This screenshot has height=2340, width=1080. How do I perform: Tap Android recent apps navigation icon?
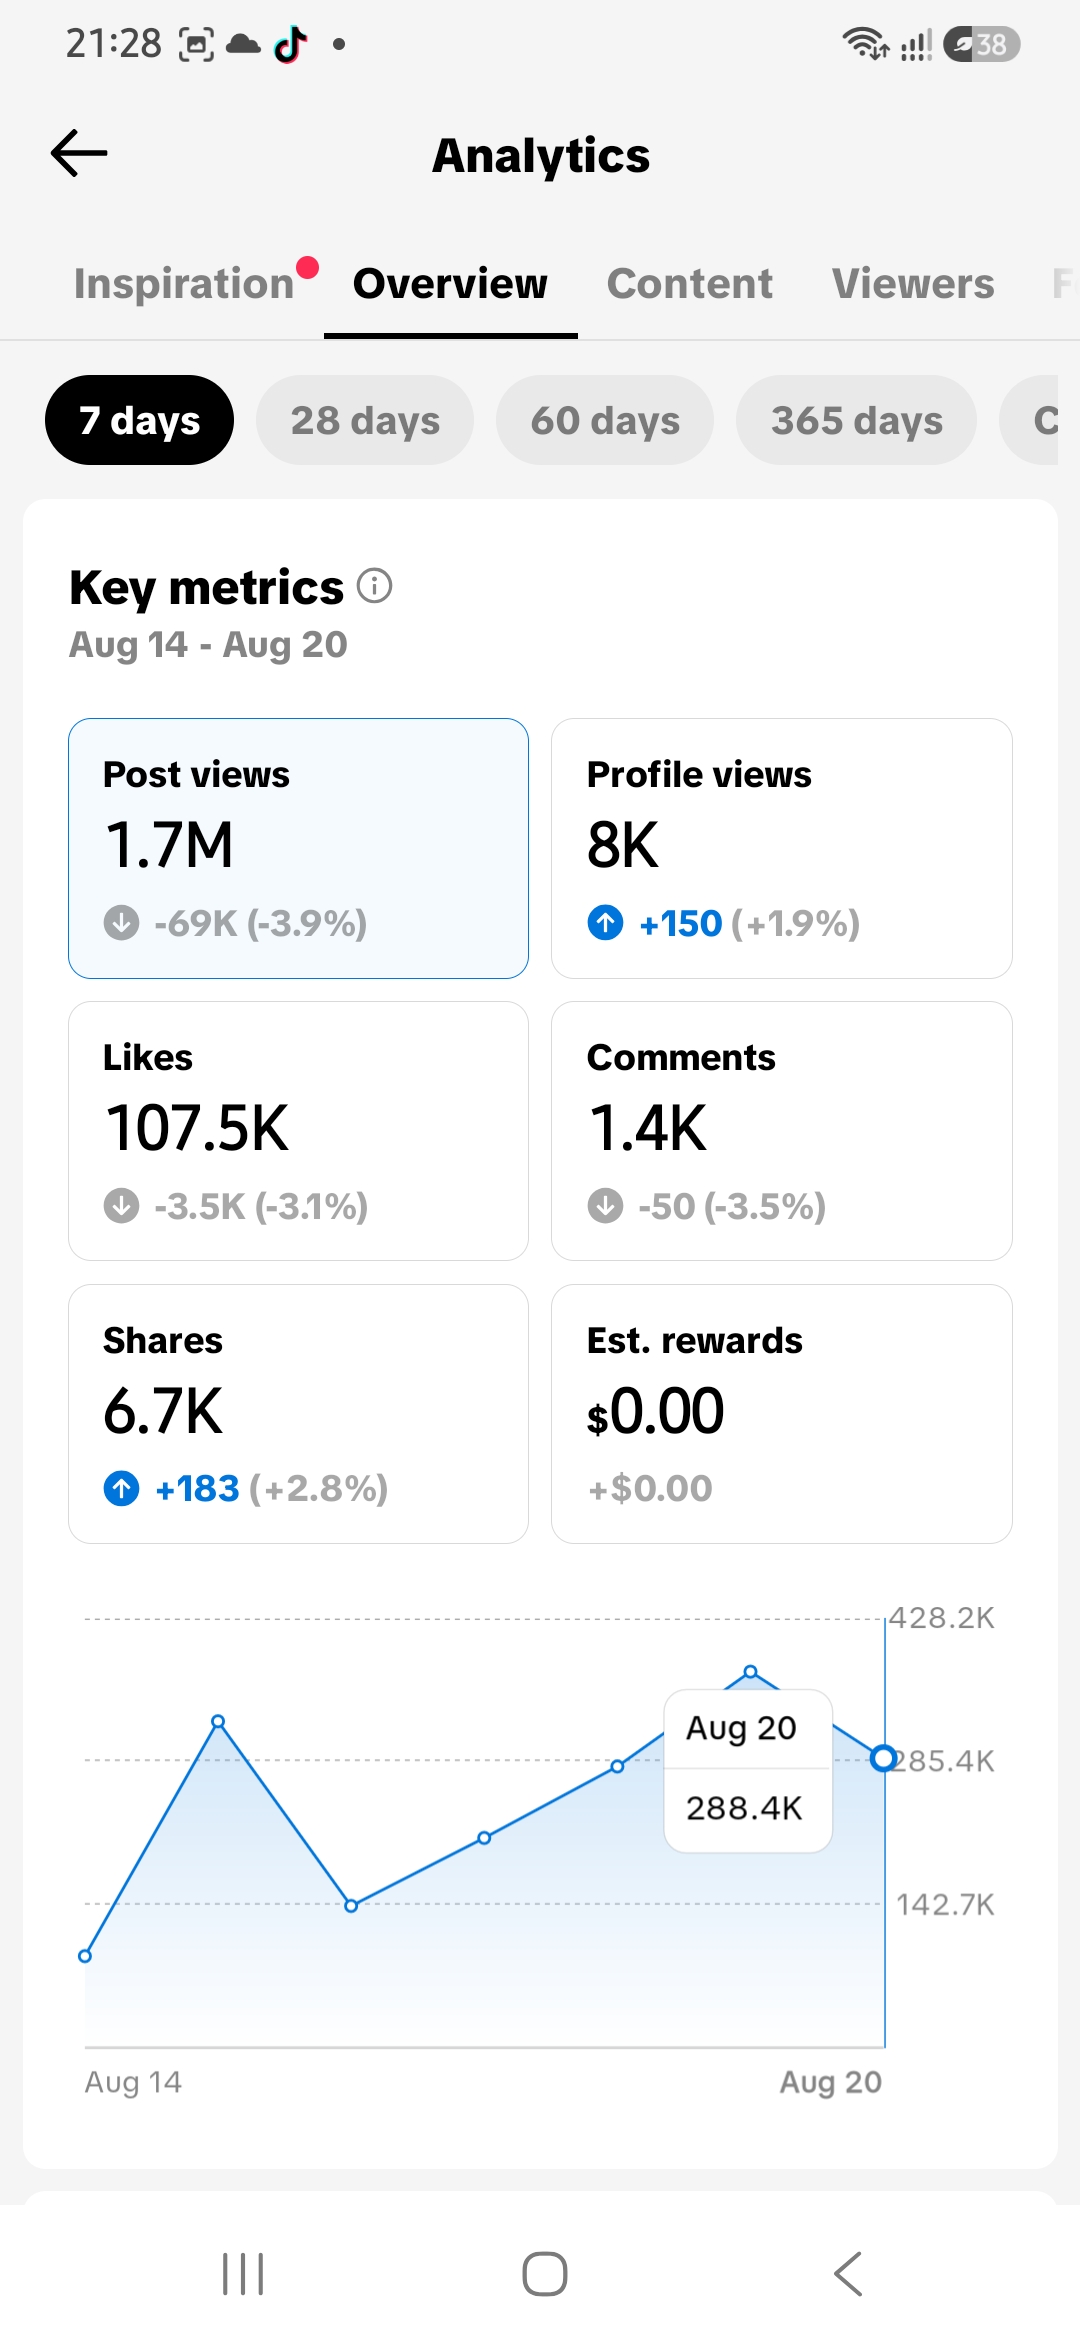click(243, 2274)
